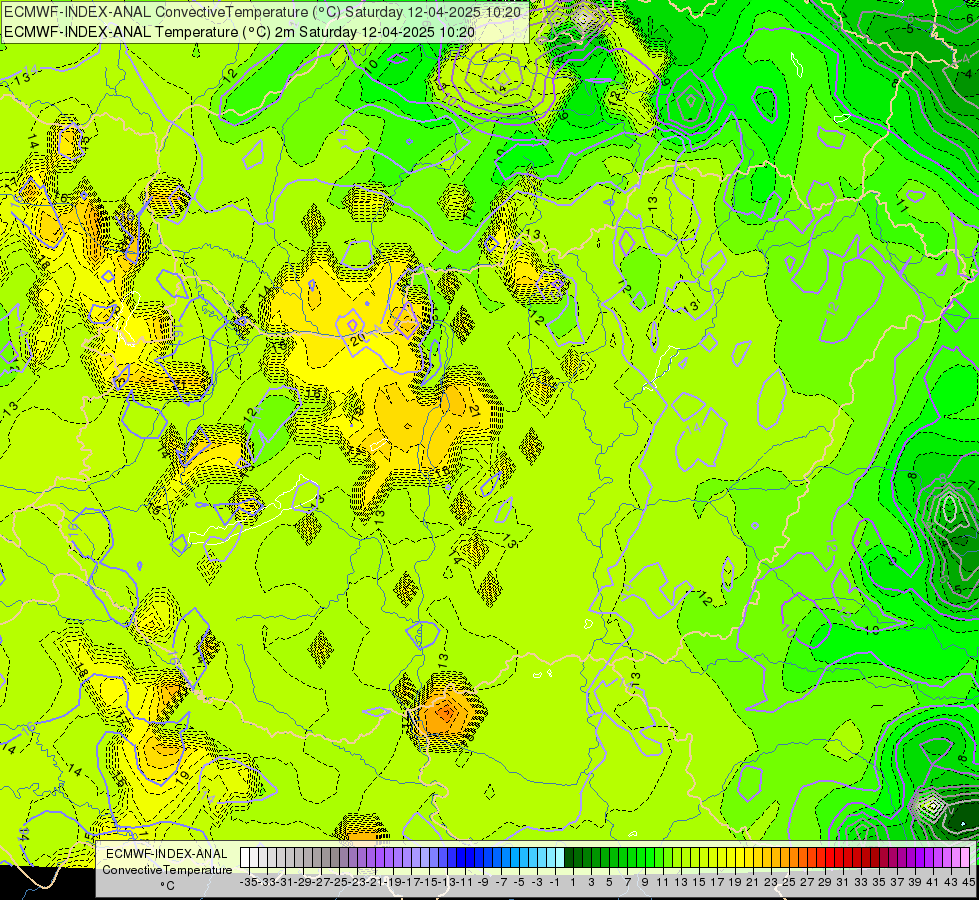This screenshot has height=900, width=979.
Task: Click the '-1' value on the legend scale
Action: [x=555, y=882]
